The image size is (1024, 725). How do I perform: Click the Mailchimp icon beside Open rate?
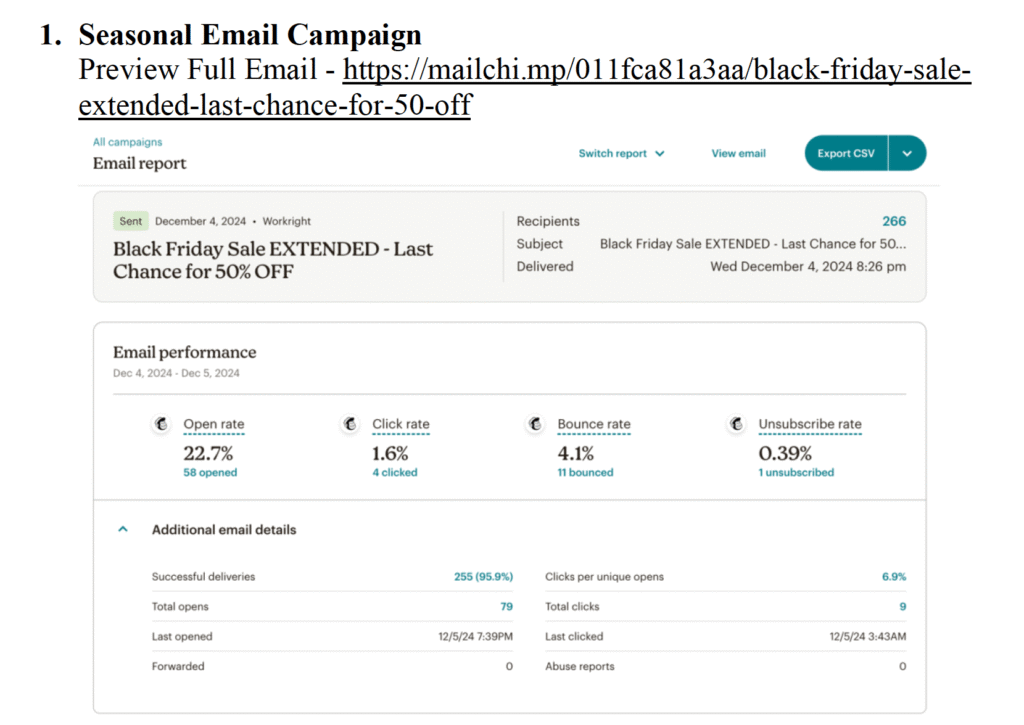pyautogui.click(x=160, y=424)
